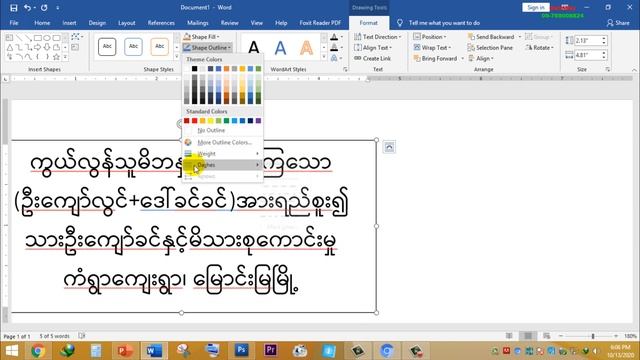
Task: Apply the black outline Abc shape style
Action: [107, 47]
